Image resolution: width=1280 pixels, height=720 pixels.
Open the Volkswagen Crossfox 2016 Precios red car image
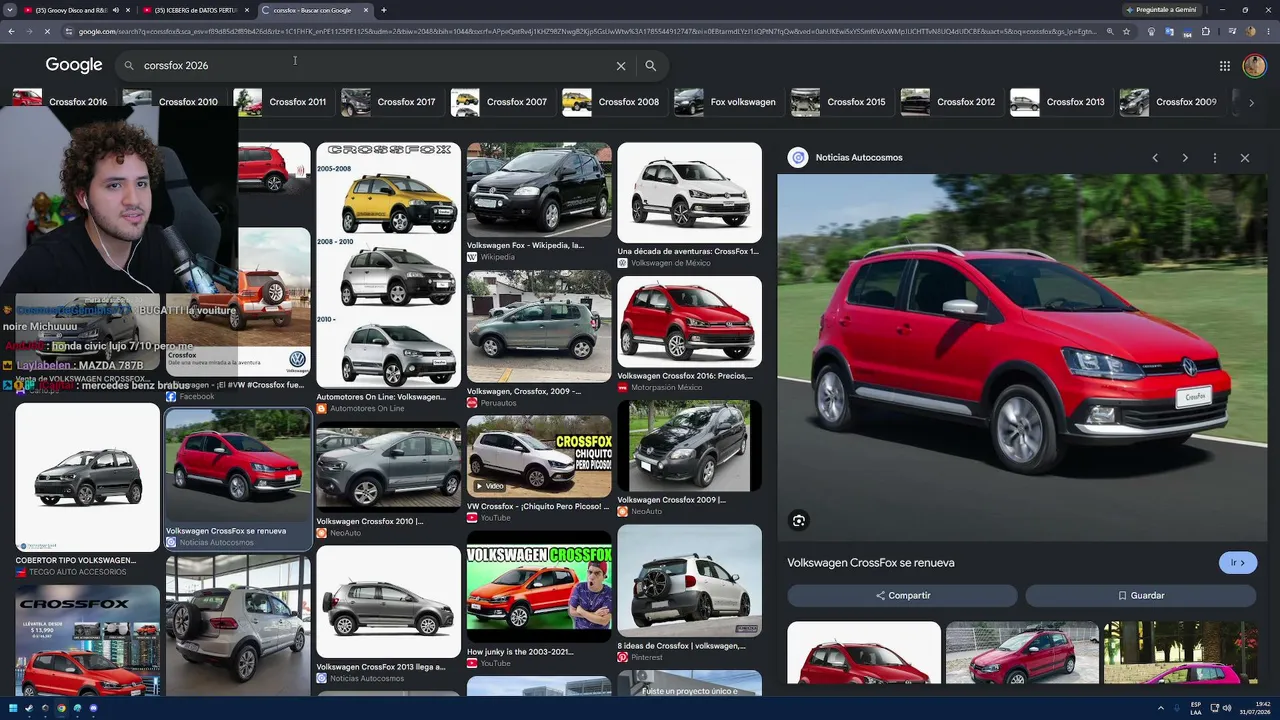click(x=689, y=322)
